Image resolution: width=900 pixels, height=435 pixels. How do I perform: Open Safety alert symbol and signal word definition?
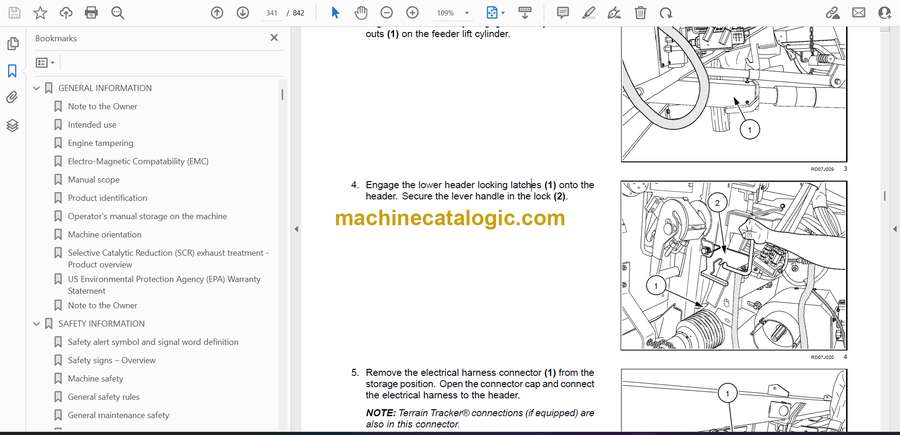point(153,342)
